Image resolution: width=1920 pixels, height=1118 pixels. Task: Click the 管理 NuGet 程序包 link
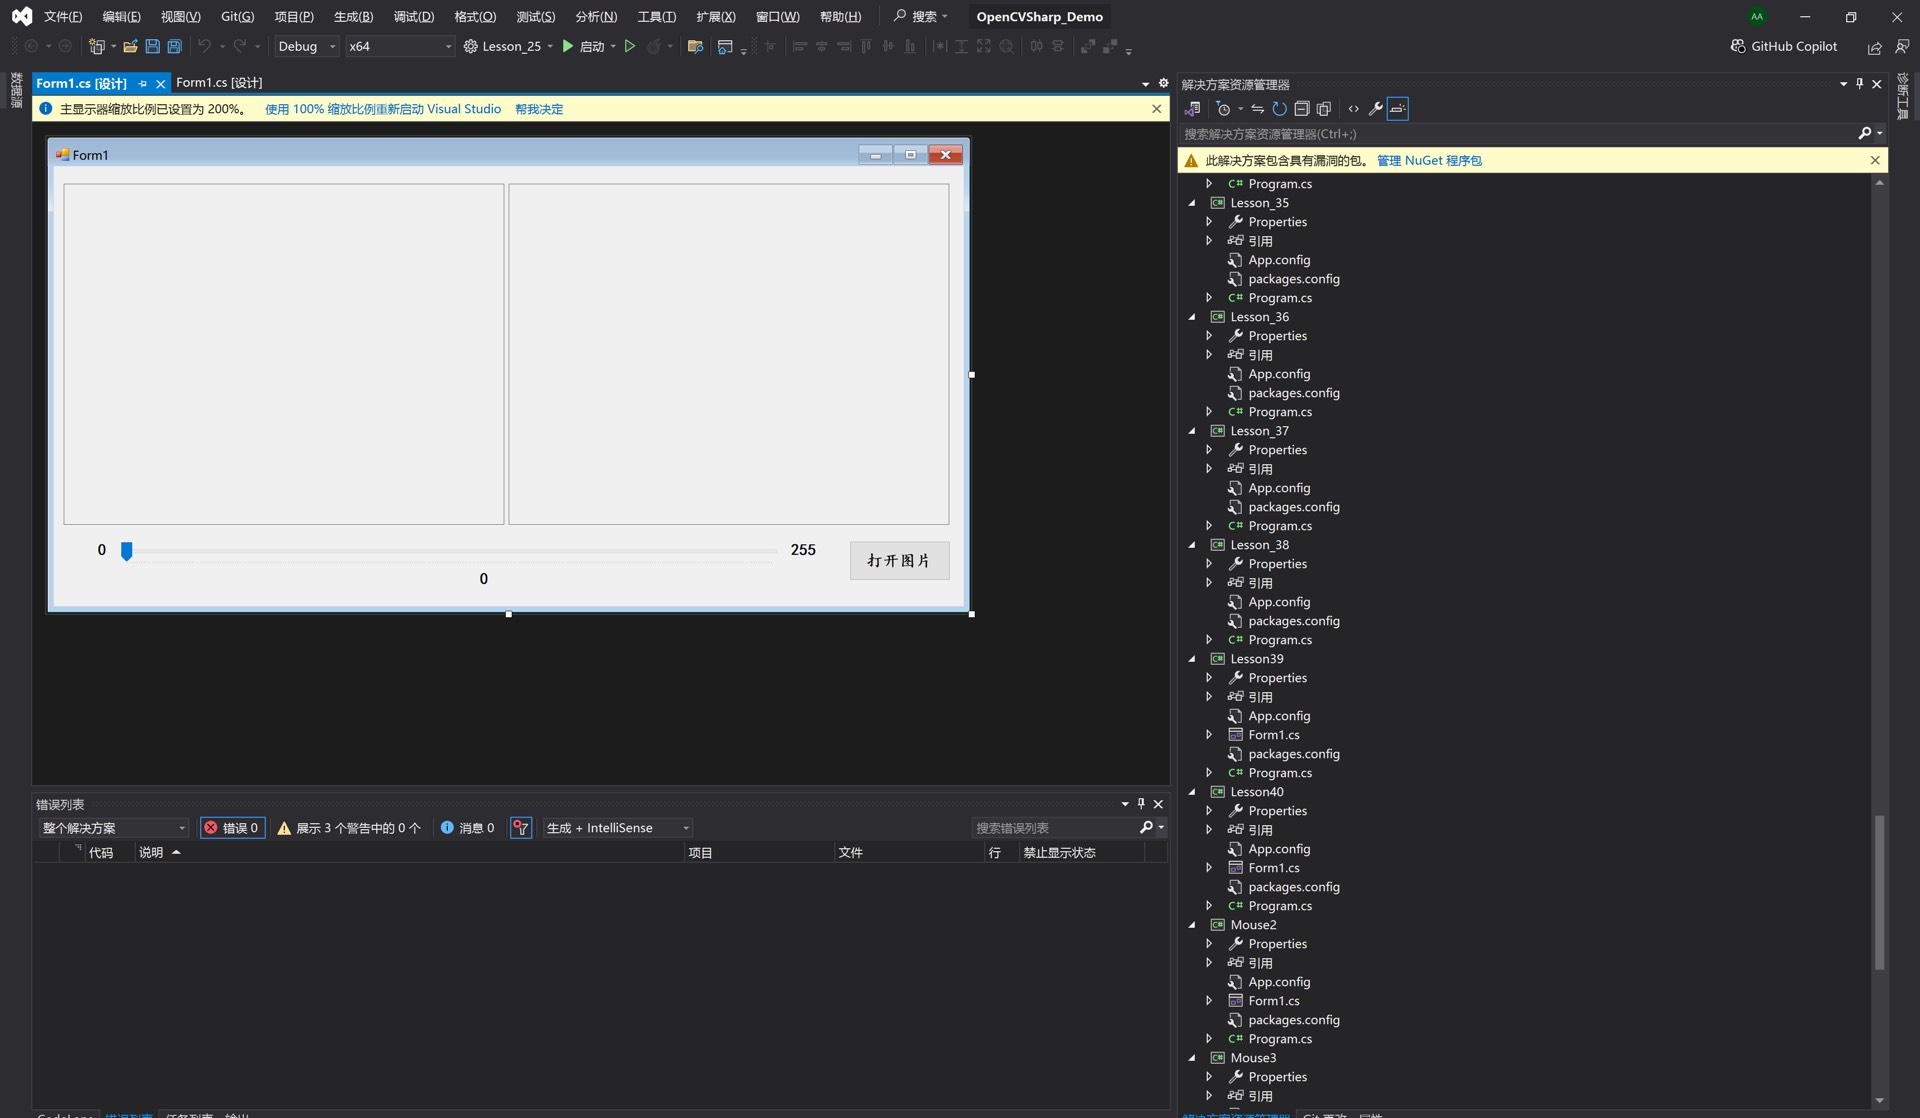point(1429,160)
